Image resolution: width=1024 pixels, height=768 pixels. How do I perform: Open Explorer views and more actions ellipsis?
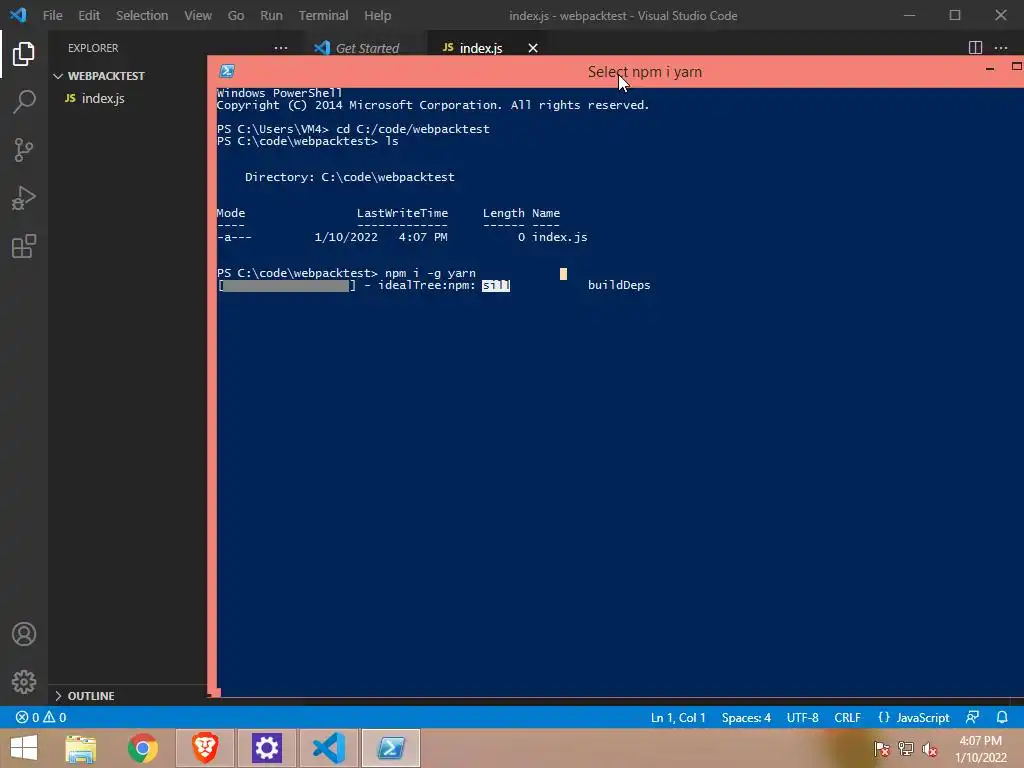(x=281, y=48)
